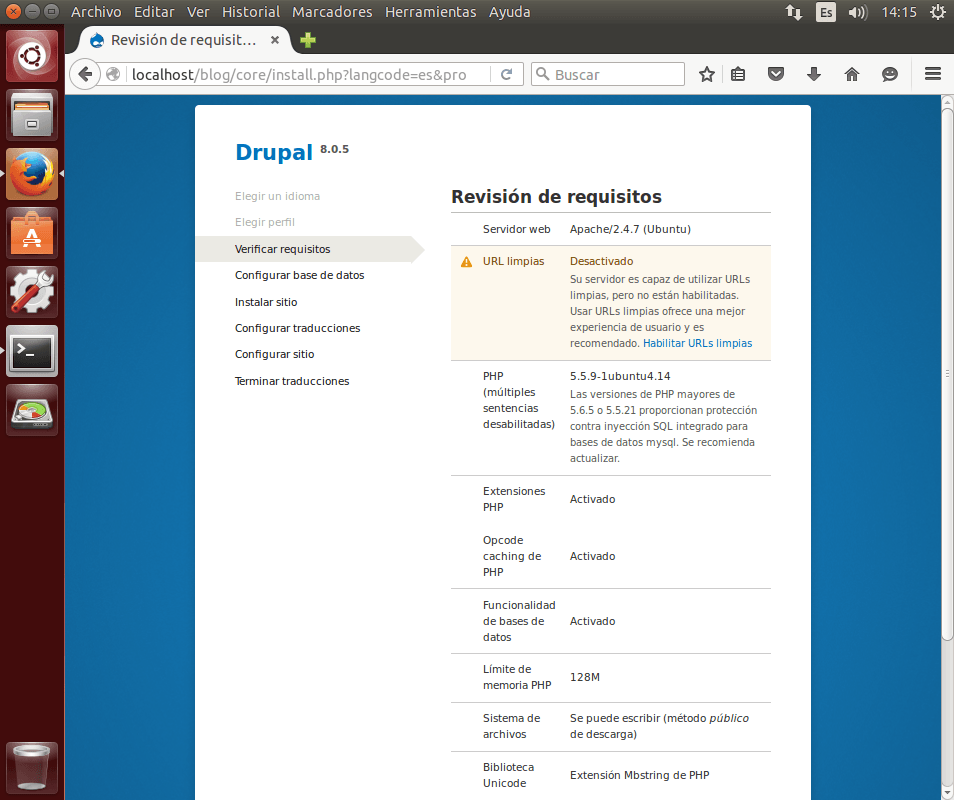Bookmark this page with the star
954x800 pixels.
(x=706, y=74)
